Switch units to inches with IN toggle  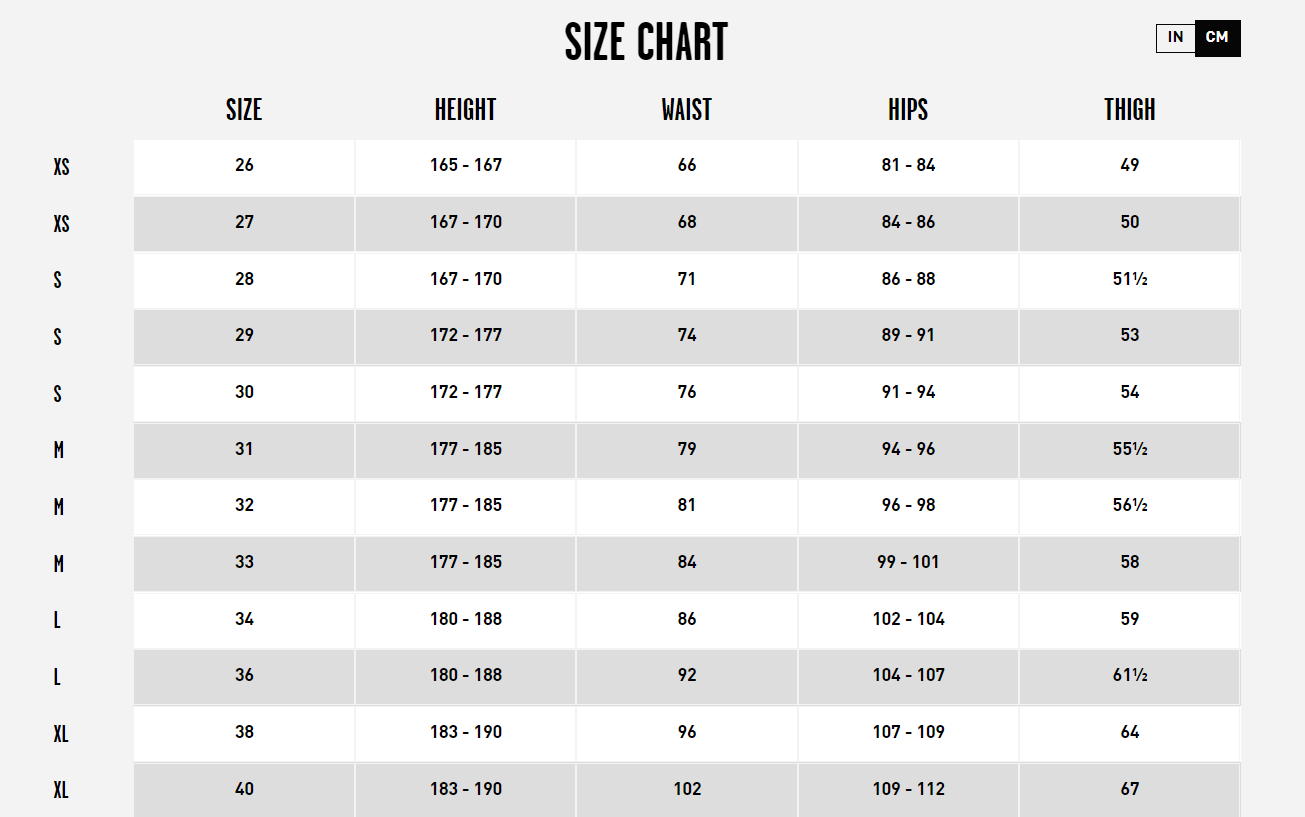pyautogui.click(x=1176, y=38)
